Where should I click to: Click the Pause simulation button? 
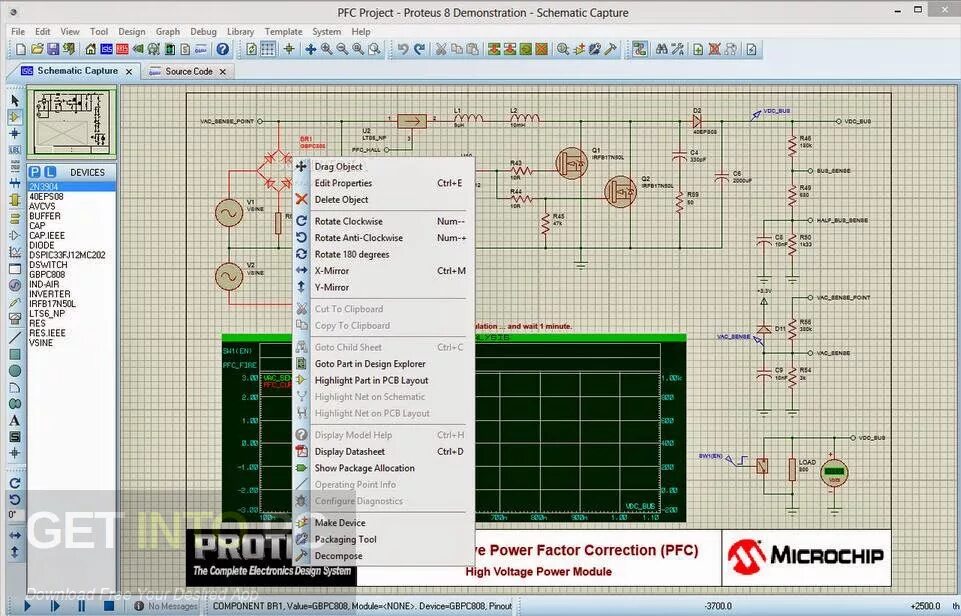tap(81, 606)
